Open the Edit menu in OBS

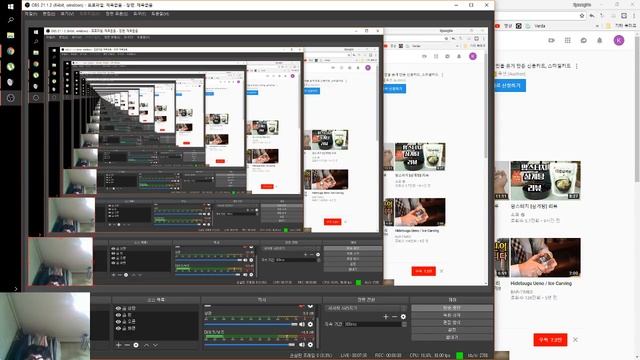(x=49, y=14)
